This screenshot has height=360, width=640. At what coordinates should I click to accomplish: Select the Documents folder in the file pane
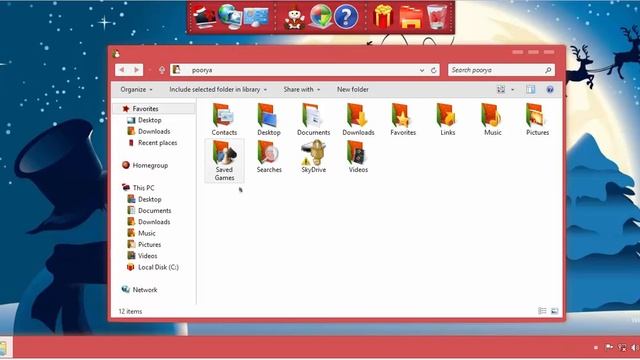tap(313, 119)
